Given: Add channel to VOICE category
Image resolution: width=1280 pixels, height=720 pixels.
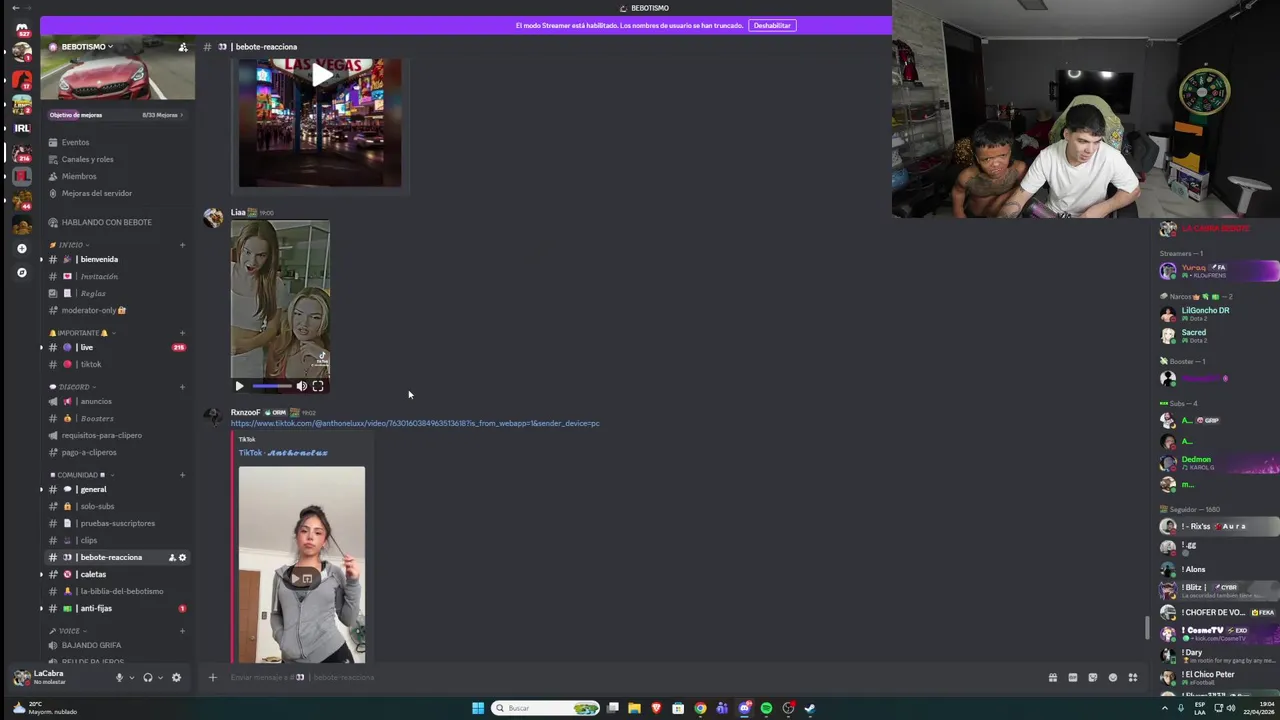Looking at the screenshot, I should 182,631.
